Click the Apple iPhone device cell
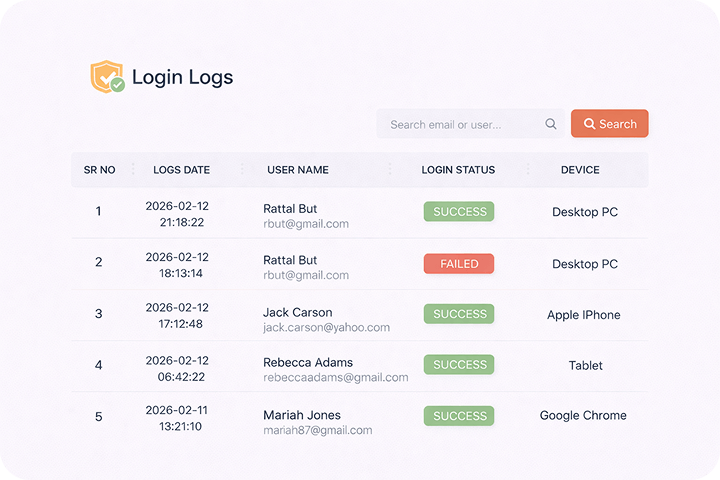The image size is (720, 480). (583, 315)
